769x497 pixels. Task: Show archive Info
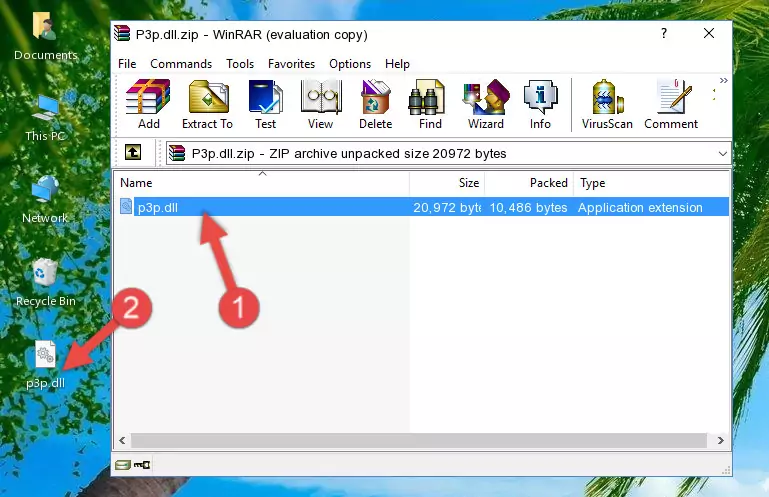(540, 104)
